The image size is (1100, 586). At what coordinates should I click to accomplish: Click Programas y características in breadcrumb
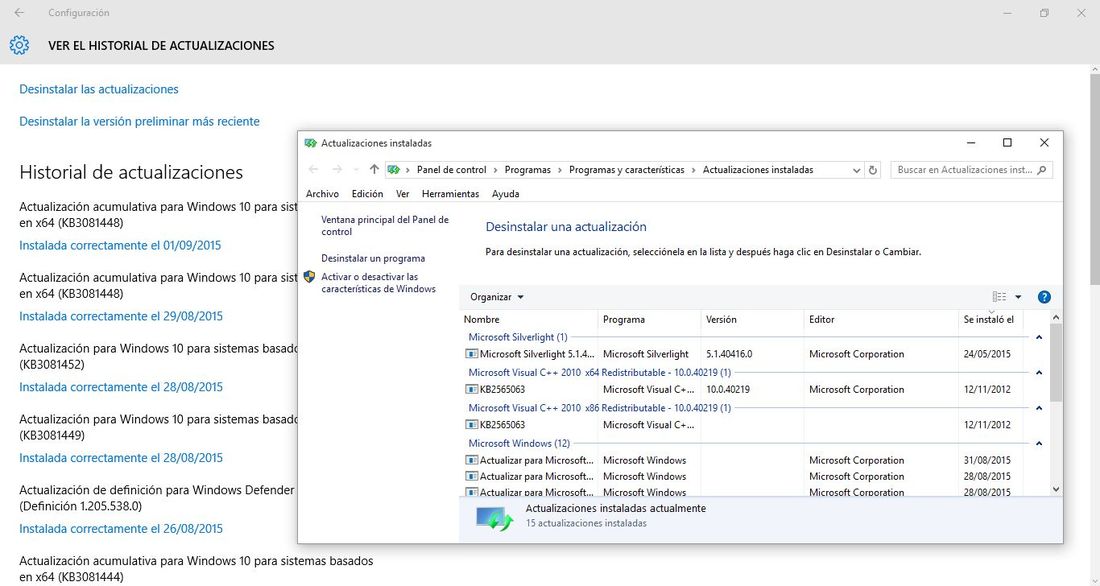(626, 170)
